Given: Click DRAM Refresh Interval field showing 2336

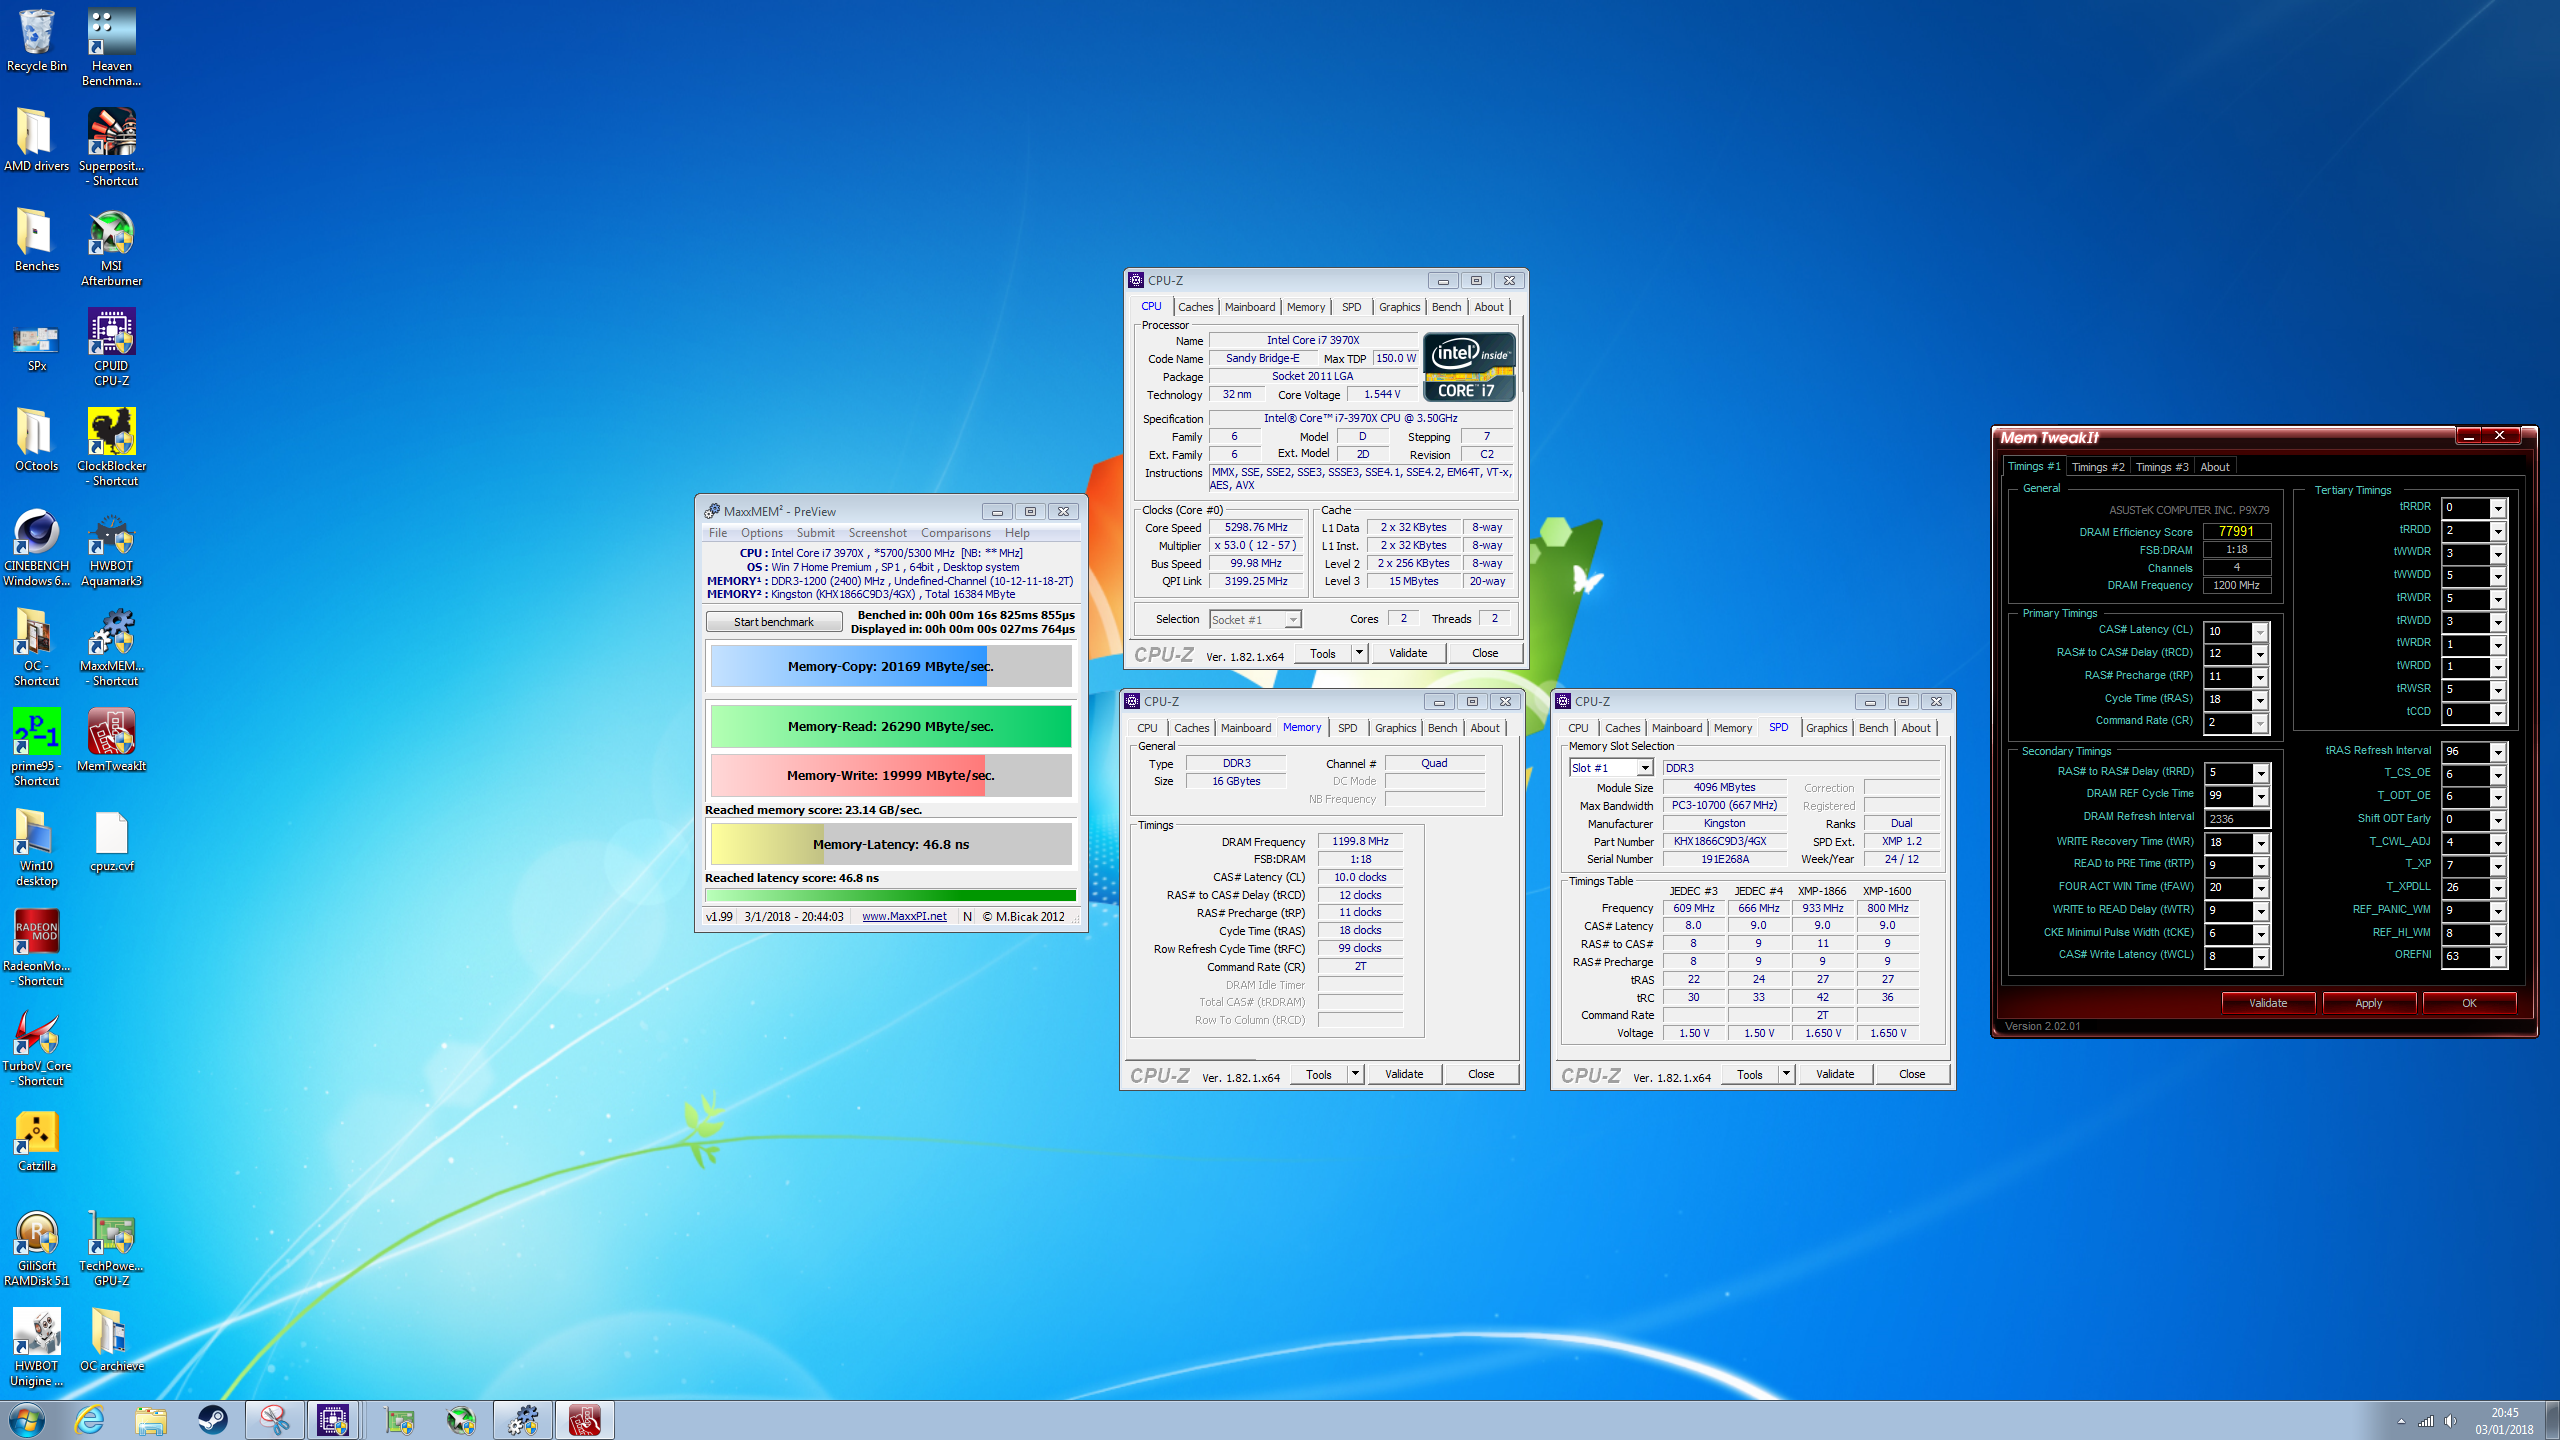Looking at the screenshot, I should click(x=2236, y=819).
